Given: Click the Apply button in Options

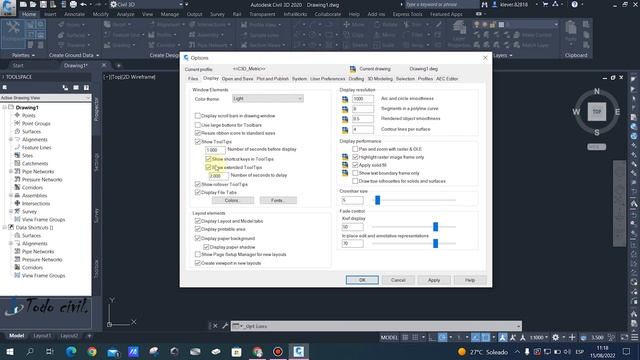Looking at the screenshot, I should pos(434,280).
